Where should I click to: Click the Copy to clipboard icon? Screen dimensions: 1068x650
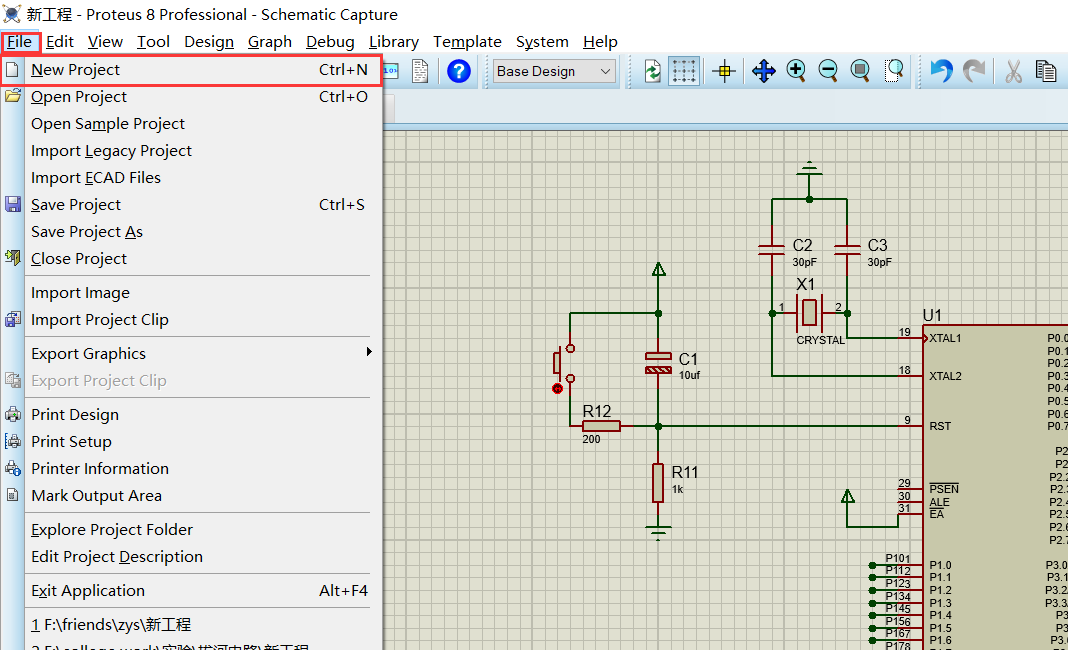[x=1046, y=71]
